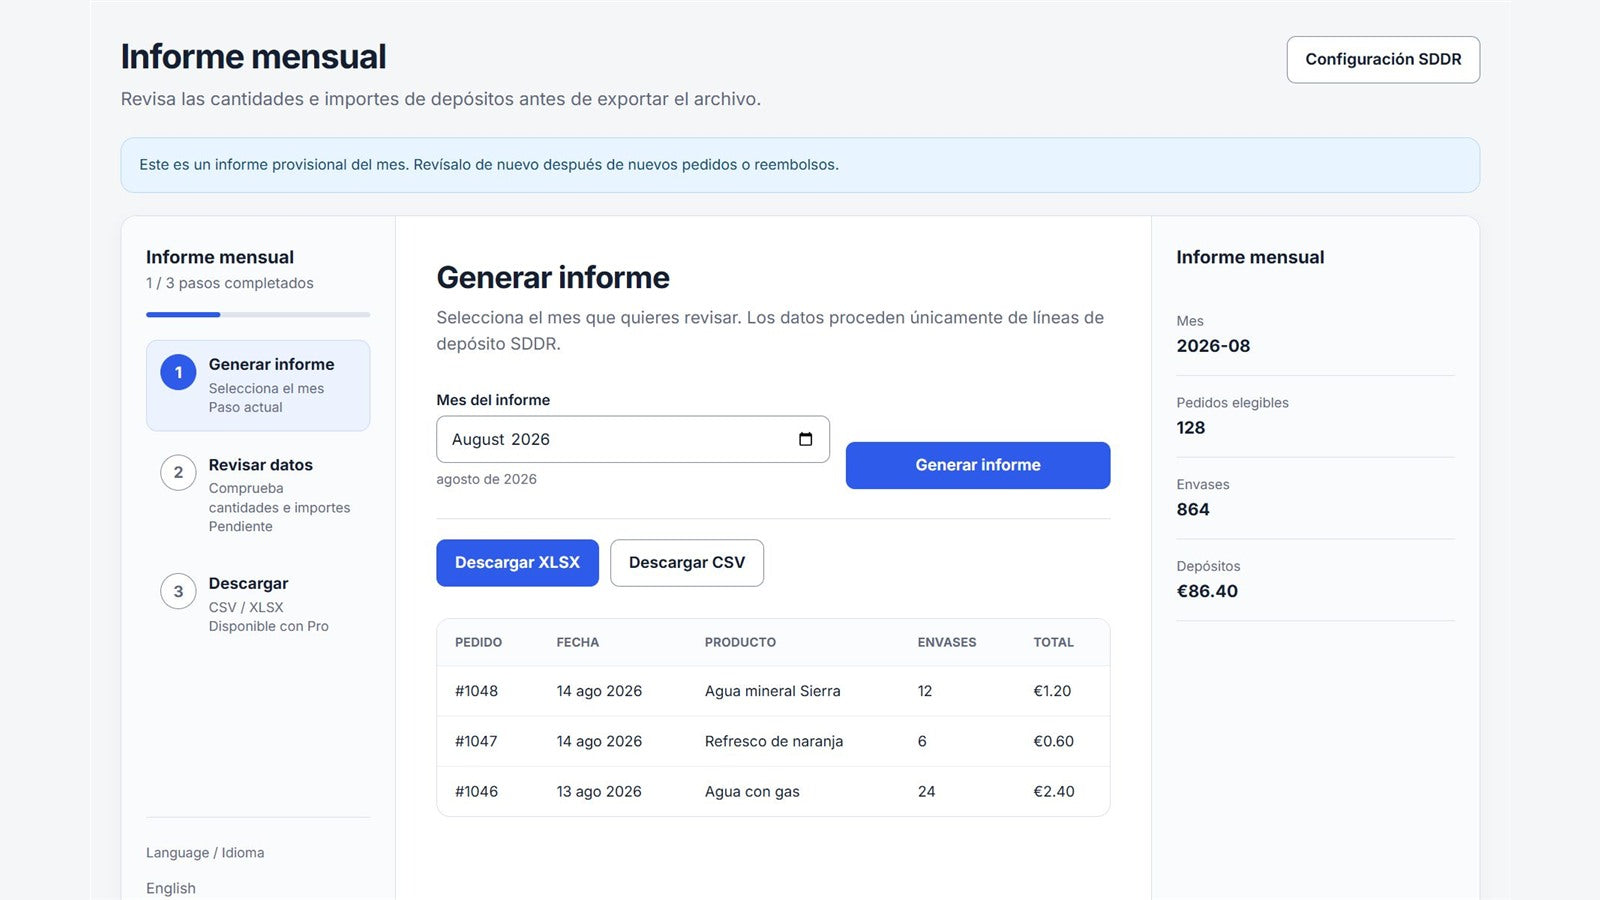Click the provisional report info banner
The height and width of the screenshot is (900, 1600).
pos(800,165)
